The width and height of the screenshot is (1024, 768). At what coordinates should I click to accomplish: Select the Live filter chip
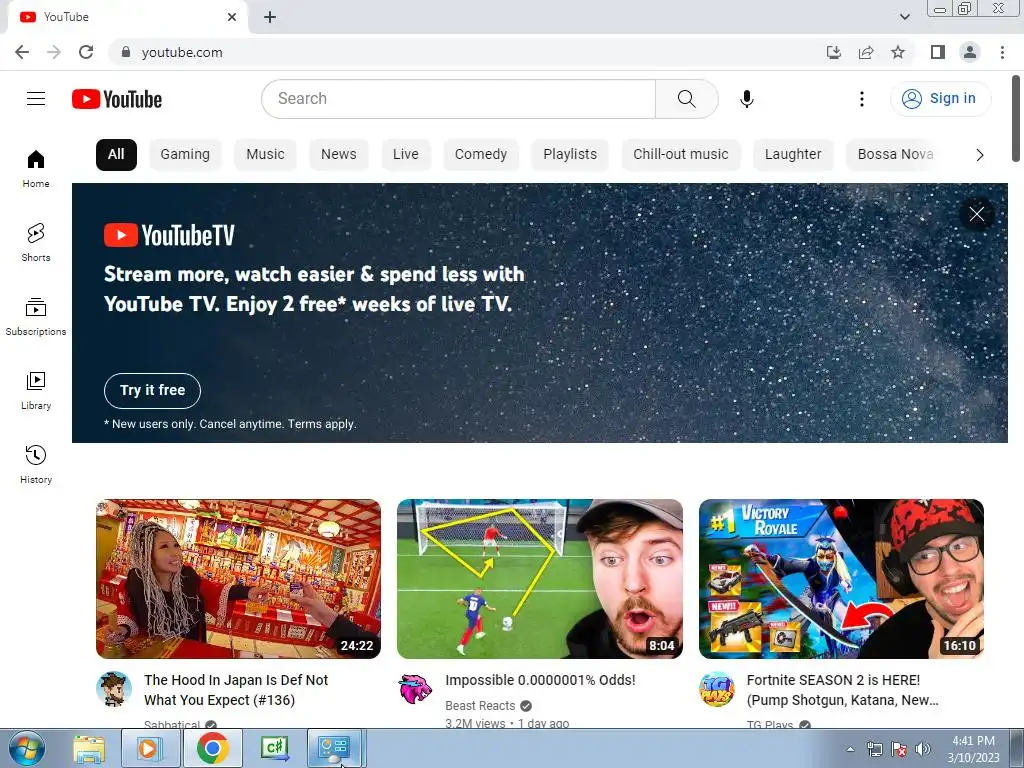[x=406, y=155]
